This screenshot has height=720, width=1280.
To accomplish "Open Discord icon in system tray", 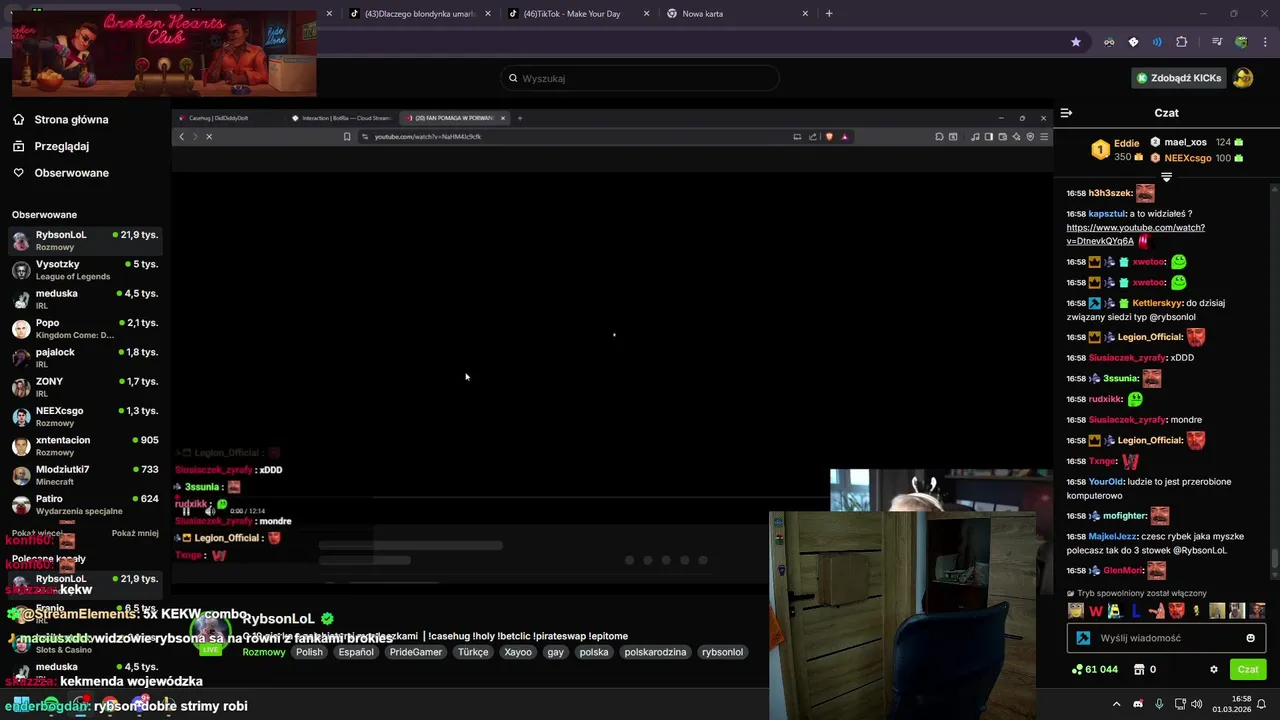I will (1138, 704).
